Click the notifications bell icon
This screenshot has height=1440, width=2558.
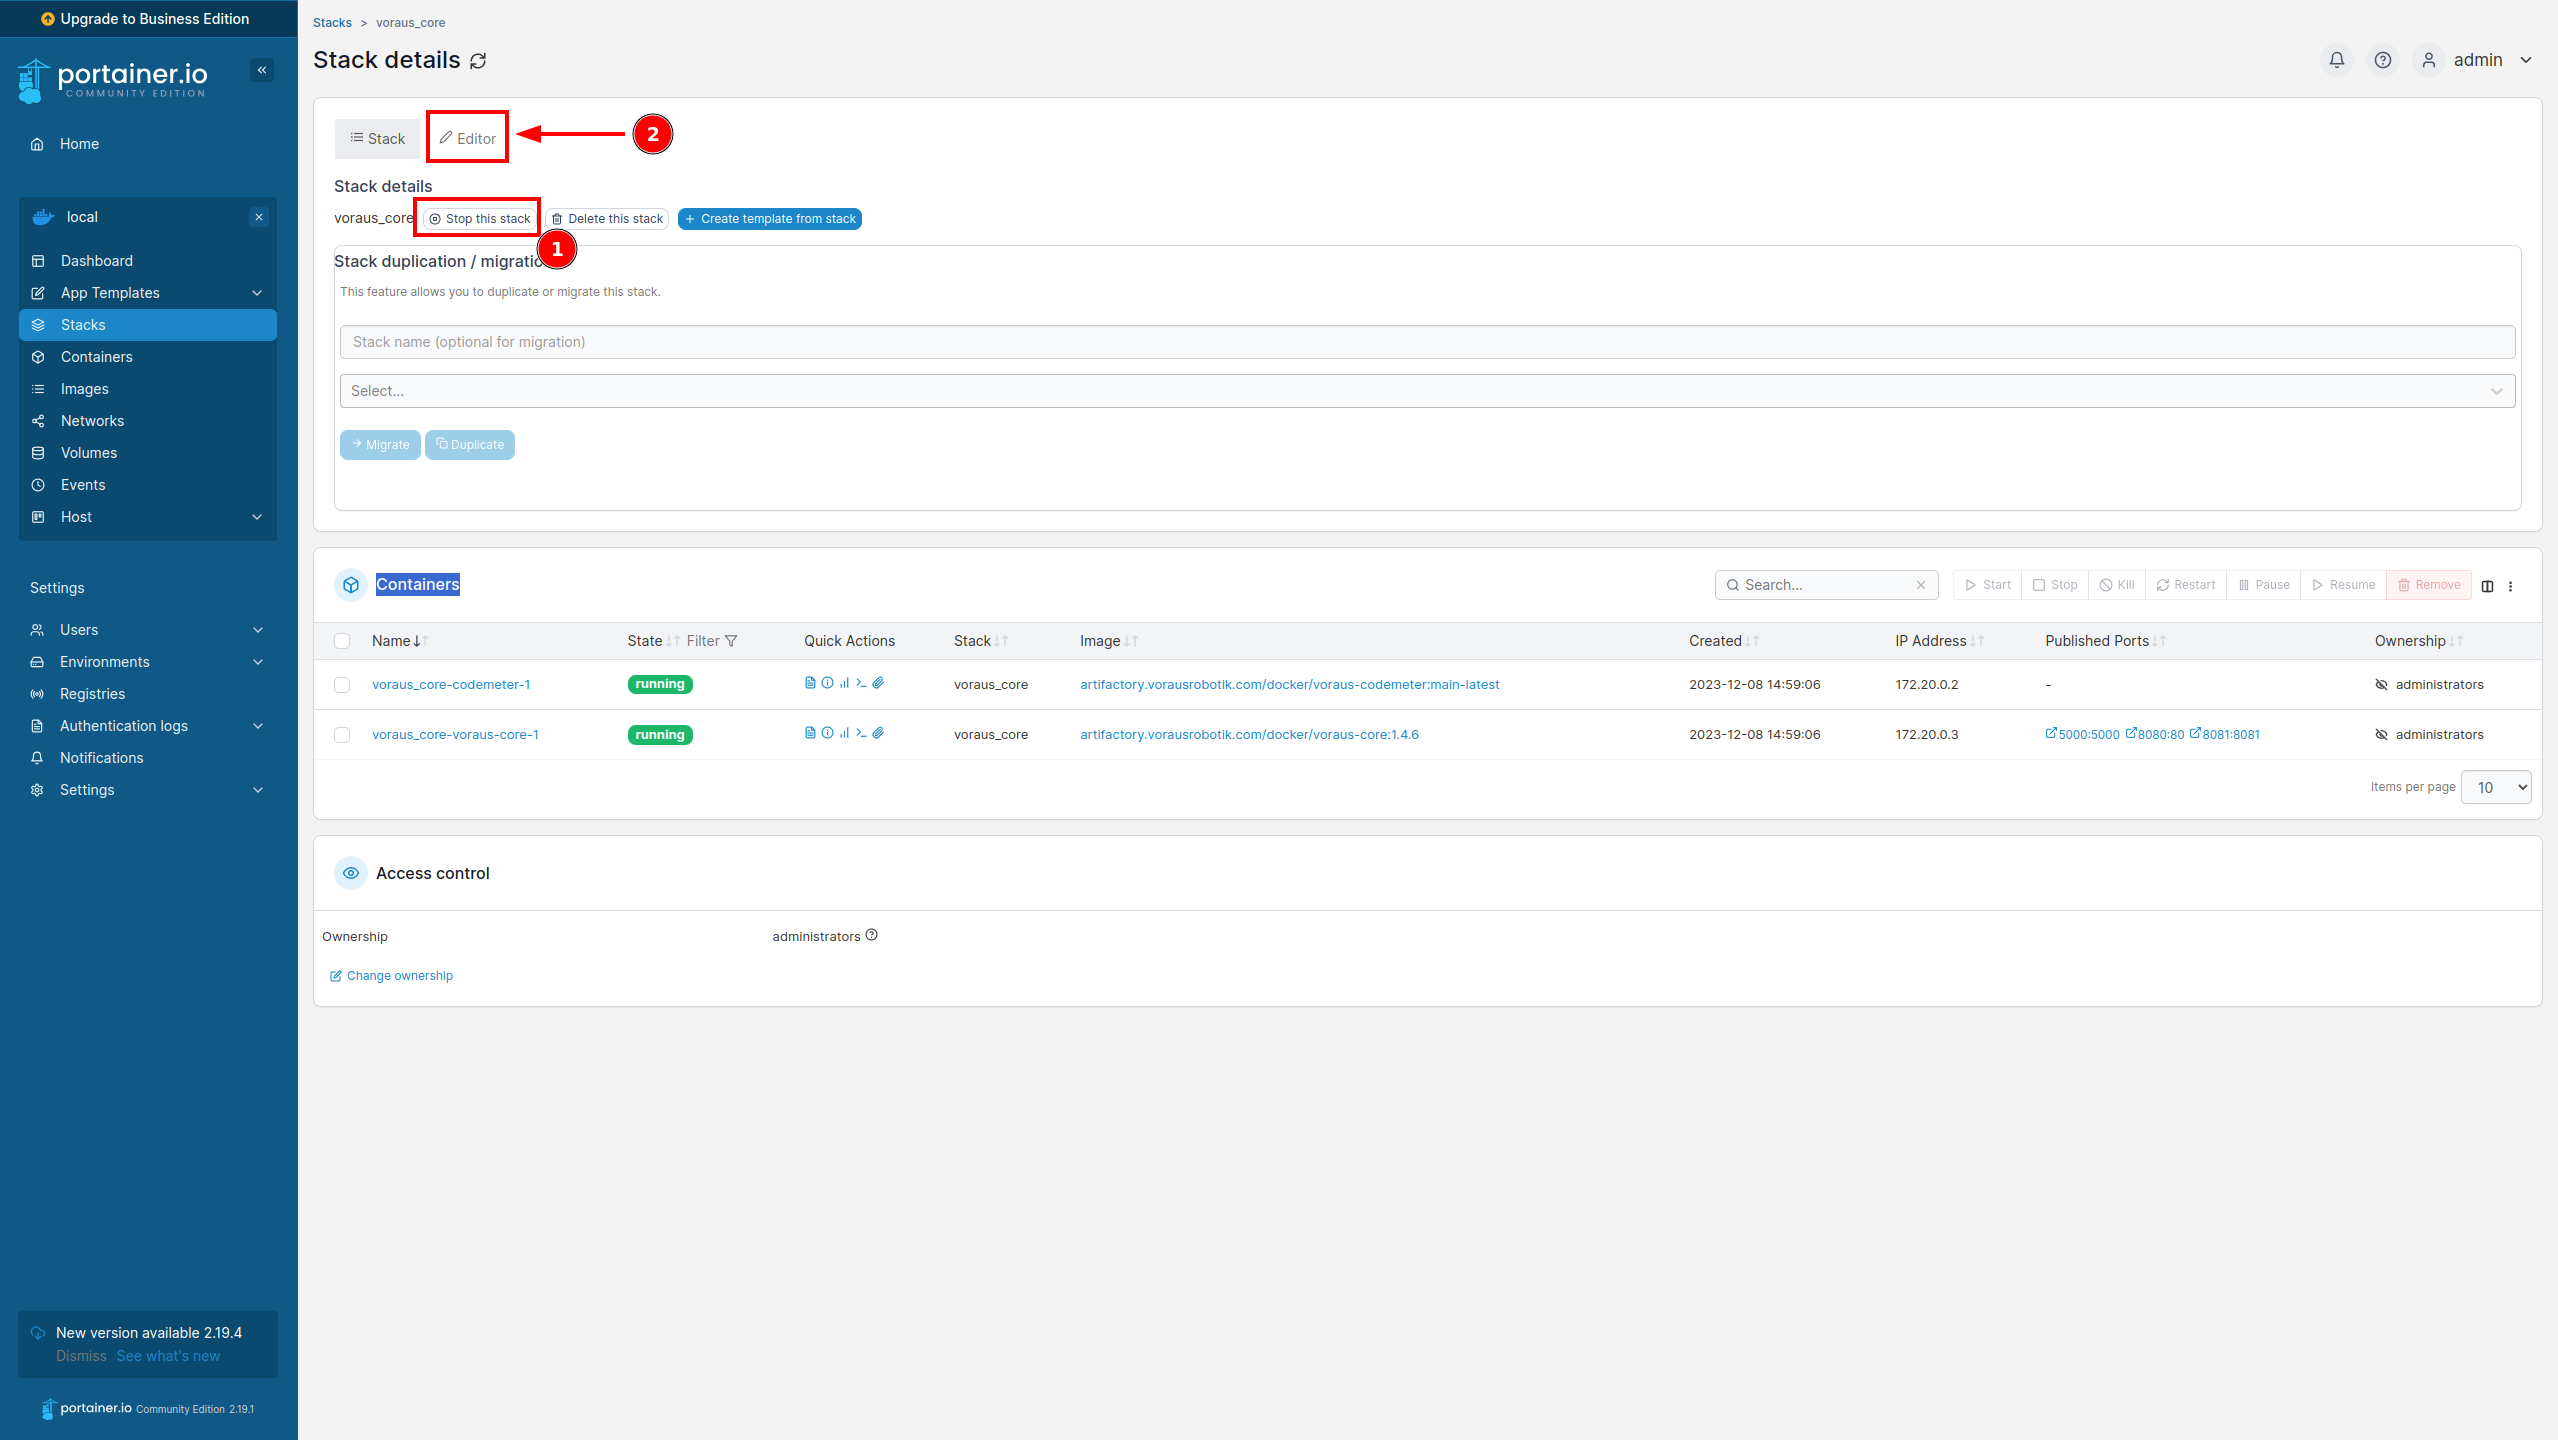click(2335, 59)
